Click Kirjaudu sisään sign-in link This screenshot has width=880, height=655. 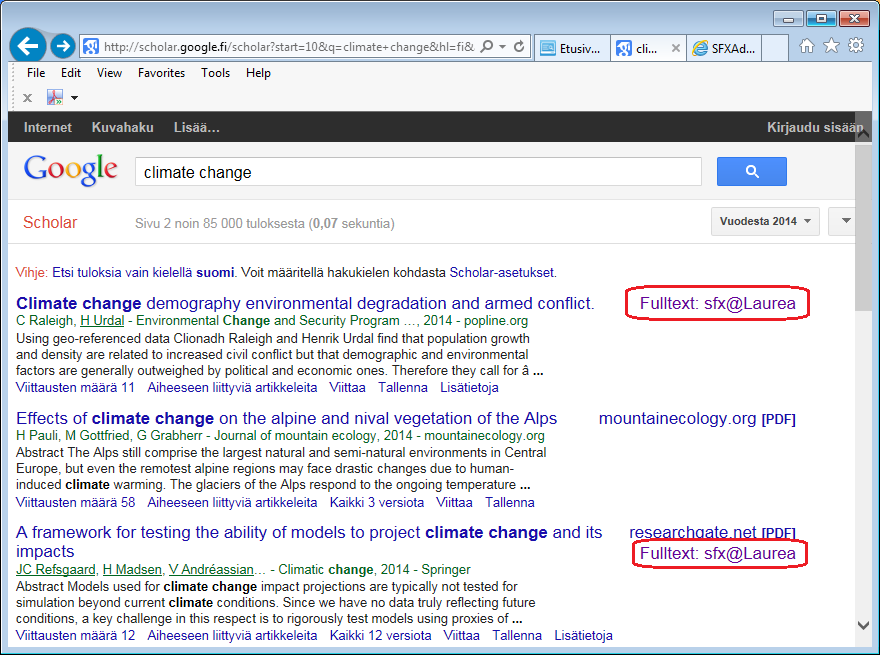click(x=814, y=127)
